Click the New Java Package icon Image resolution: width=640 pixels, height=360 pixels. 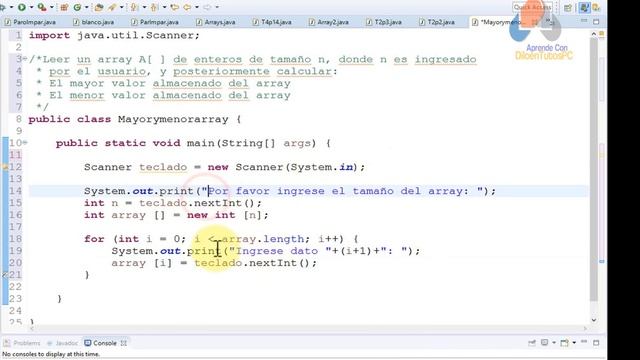click(x=64, y=7)
